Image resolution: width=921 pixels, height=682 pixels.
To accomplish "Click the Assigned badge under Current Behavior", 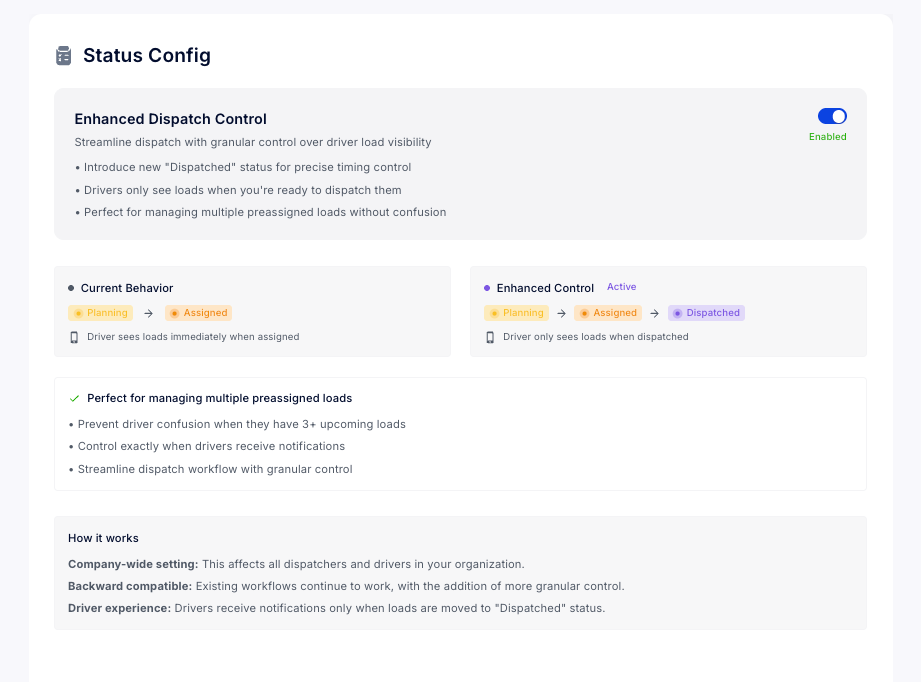I will point(198,313).
